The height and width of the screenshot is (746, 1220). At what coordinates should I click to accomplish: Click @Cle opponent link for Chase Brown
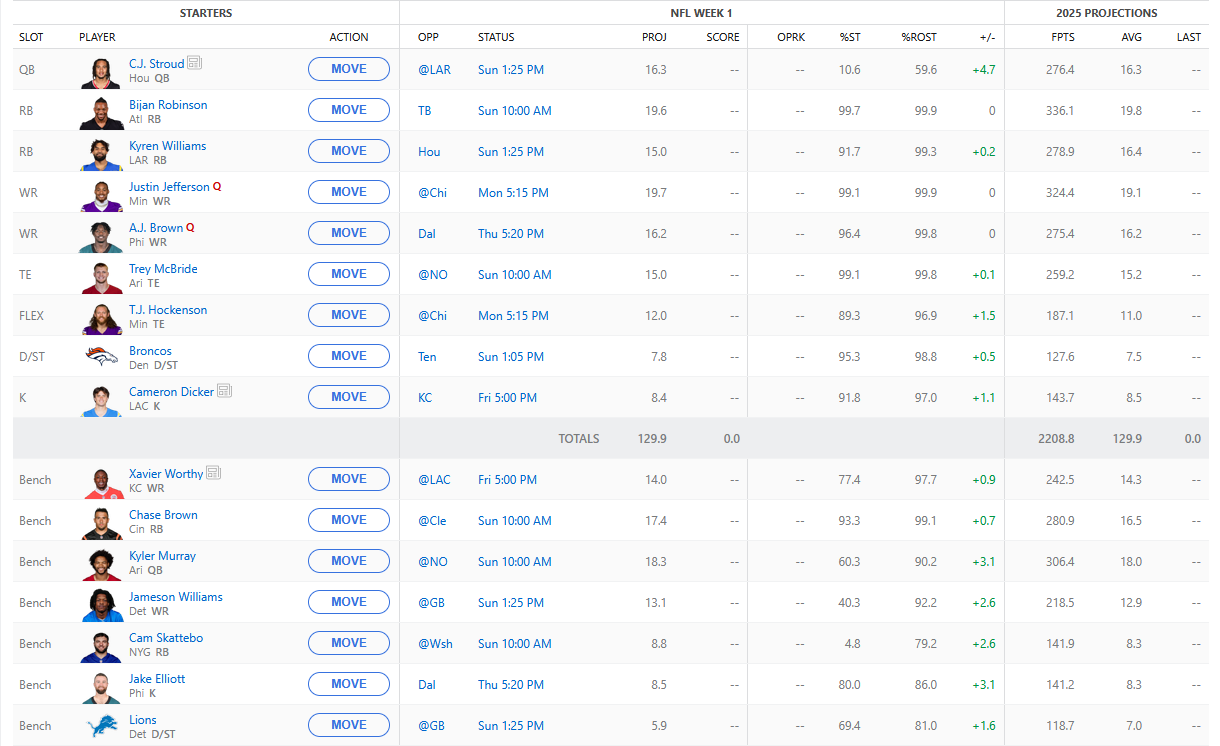[432, 521]
